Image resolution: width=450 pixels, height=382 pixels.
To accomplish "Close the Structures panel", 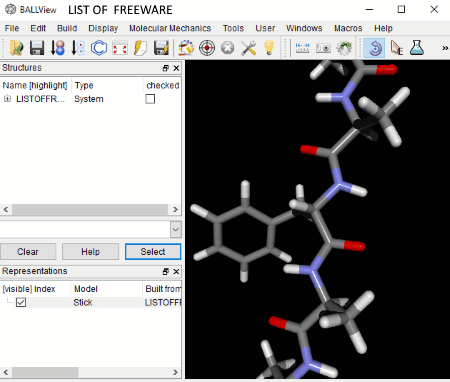I will pyautogui.click(x=176, y=68).
